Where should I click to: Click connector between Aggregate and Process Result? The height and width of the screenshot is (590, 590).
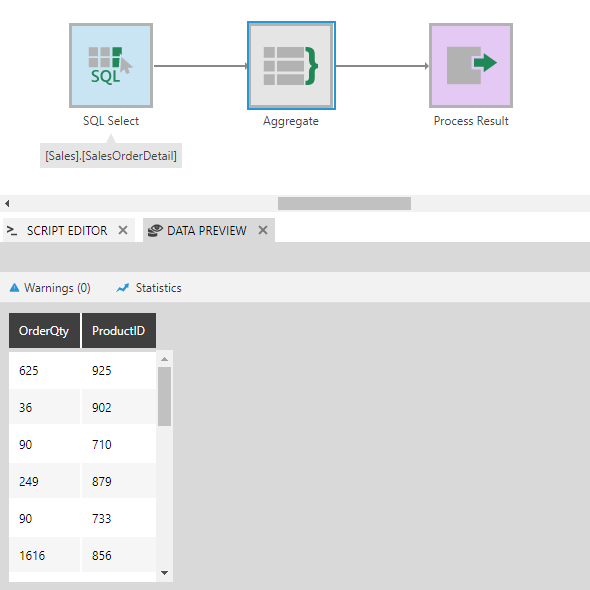(x=382, y=66)
